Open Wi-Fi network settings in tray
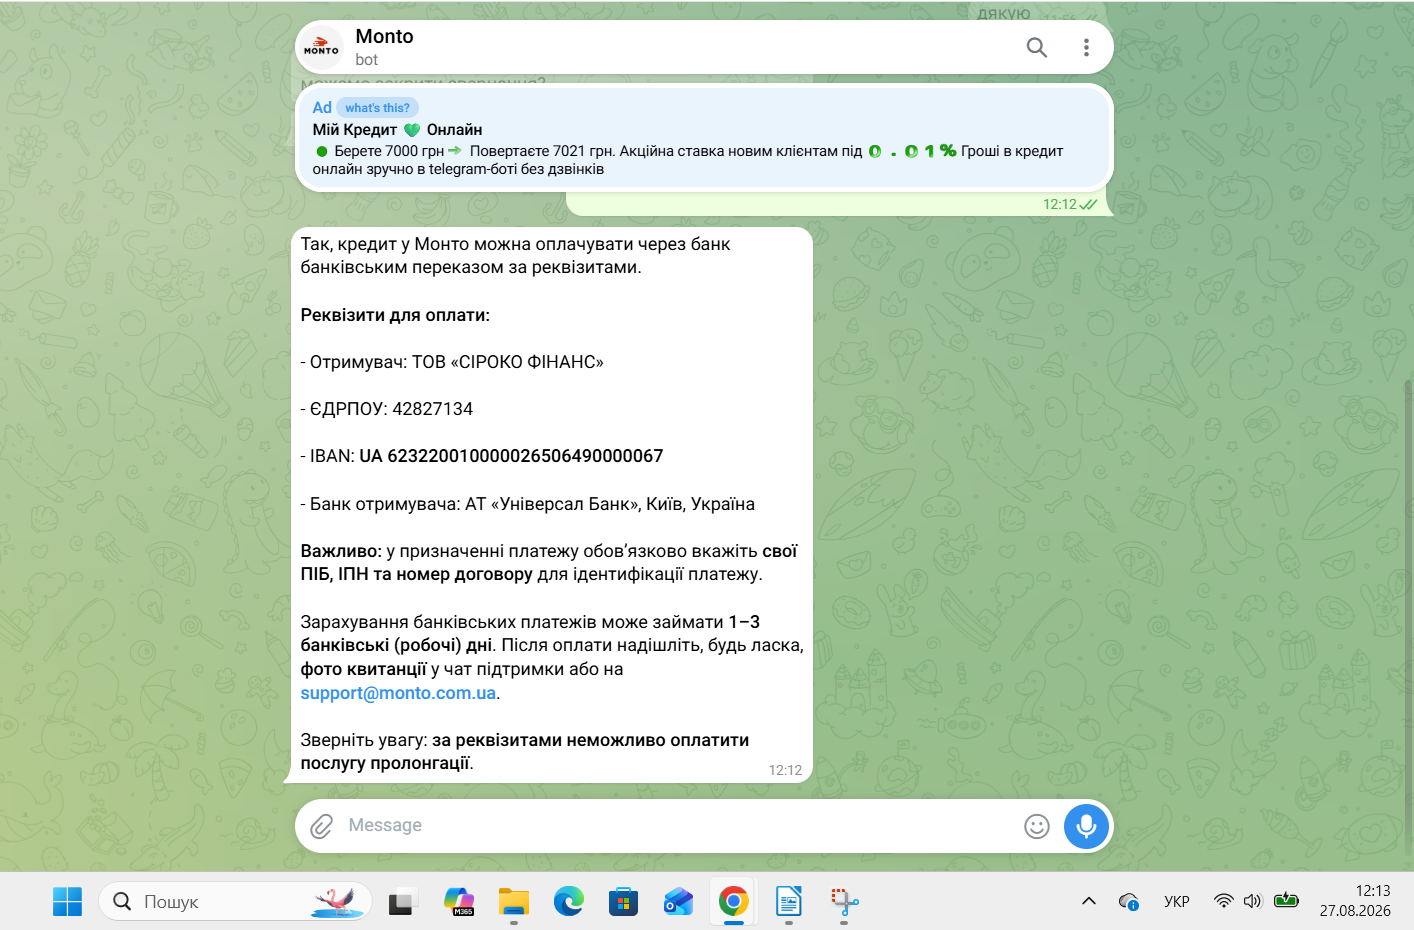 pos(1223,901)
